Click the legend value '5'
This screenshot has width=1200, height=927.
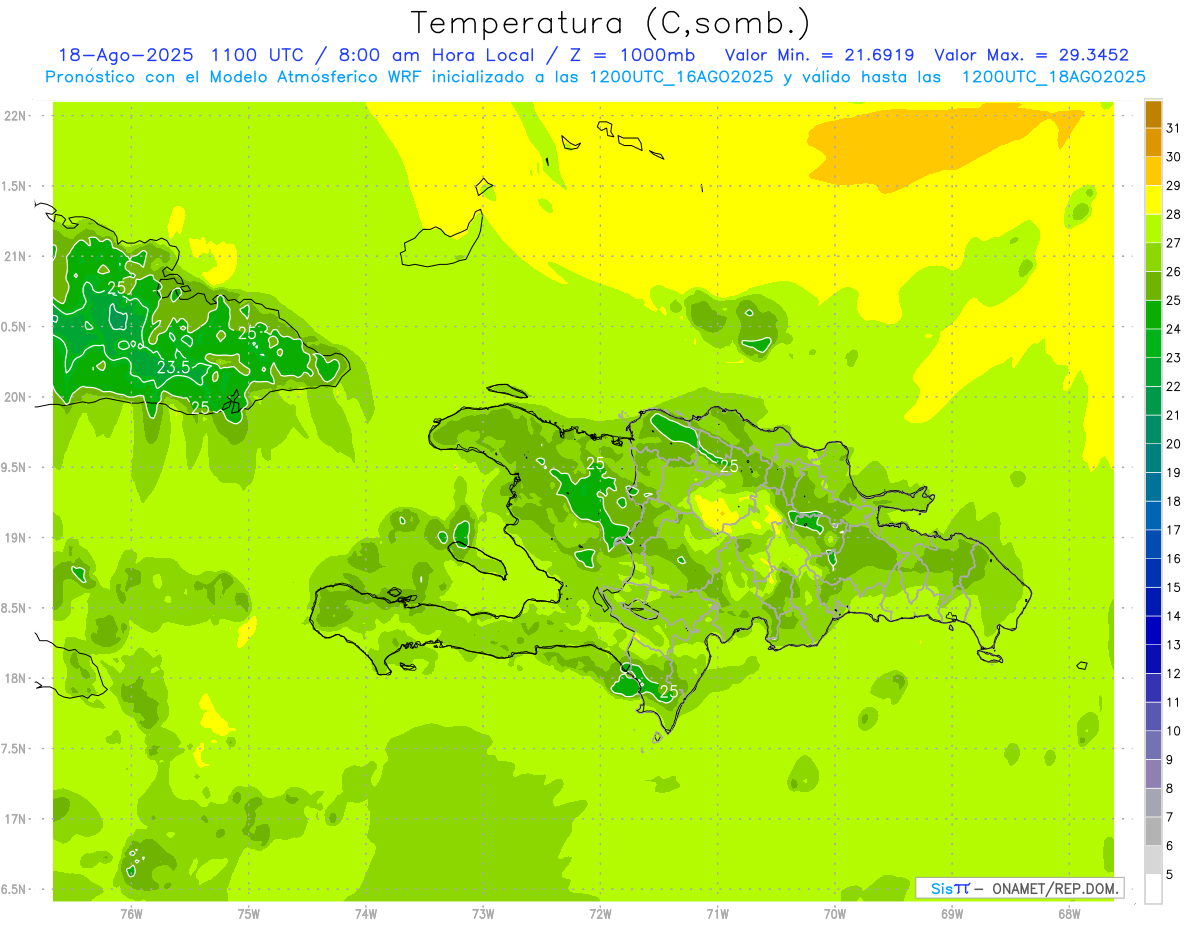1170,875
